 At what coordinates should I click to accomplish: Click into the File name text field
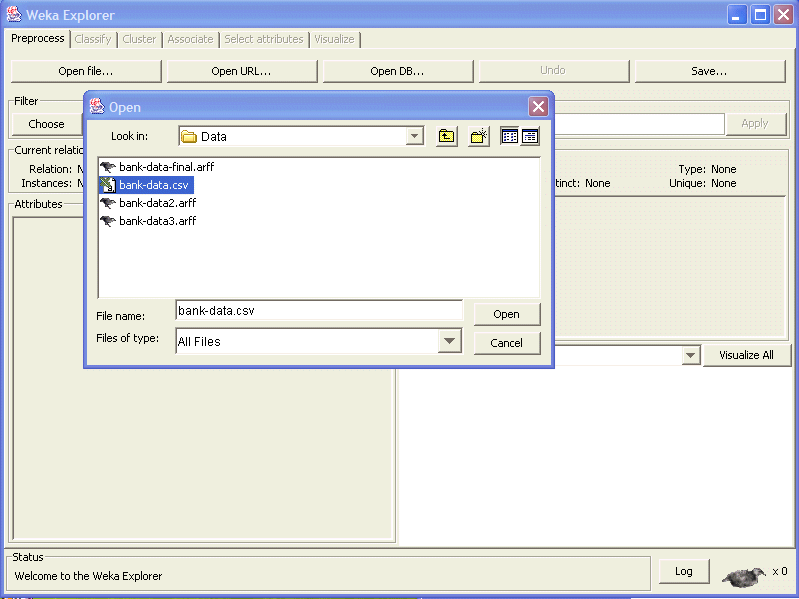tap(318, 311)
